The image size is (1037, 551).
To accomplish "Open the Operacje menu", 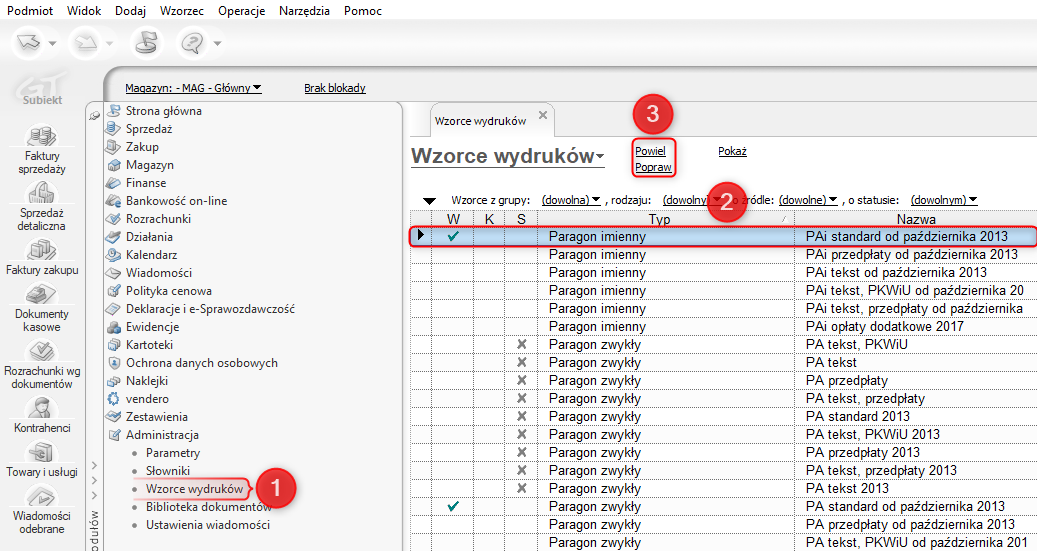I will (x=240, y=10).
